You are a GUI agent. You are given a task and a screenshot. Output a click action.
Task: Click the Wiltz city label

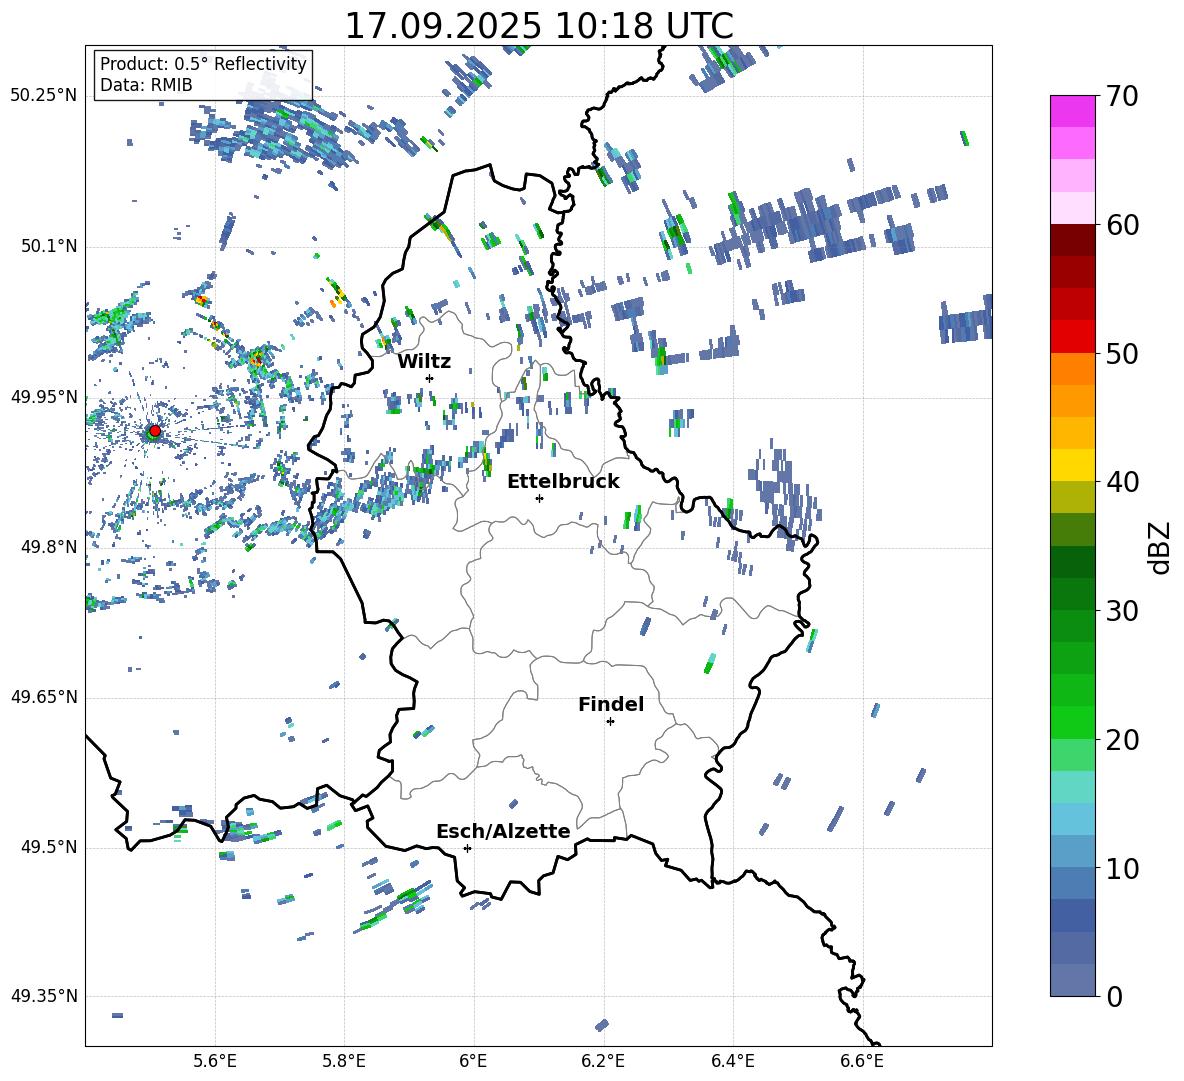(424, 362)
